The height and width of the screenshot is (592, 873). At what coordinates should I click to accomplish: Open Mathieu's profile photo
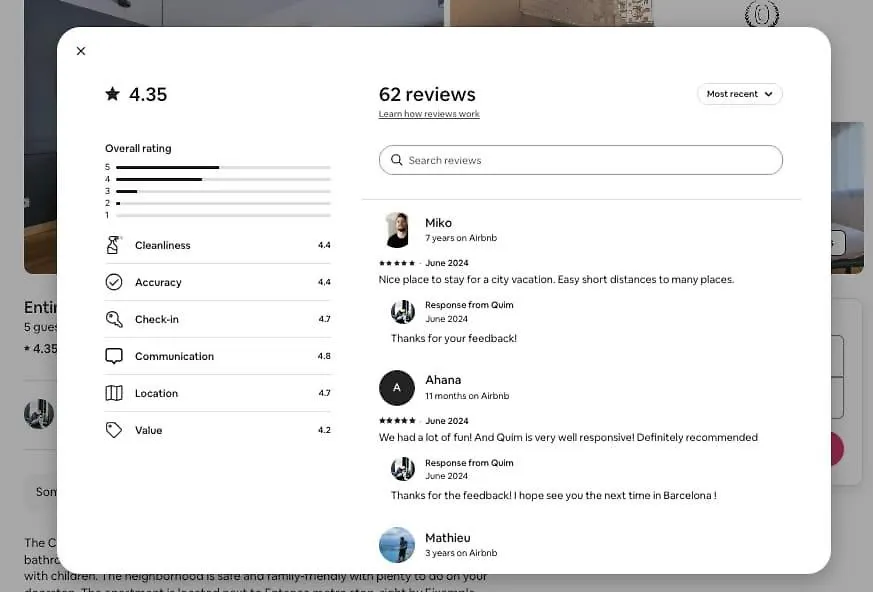397,545
